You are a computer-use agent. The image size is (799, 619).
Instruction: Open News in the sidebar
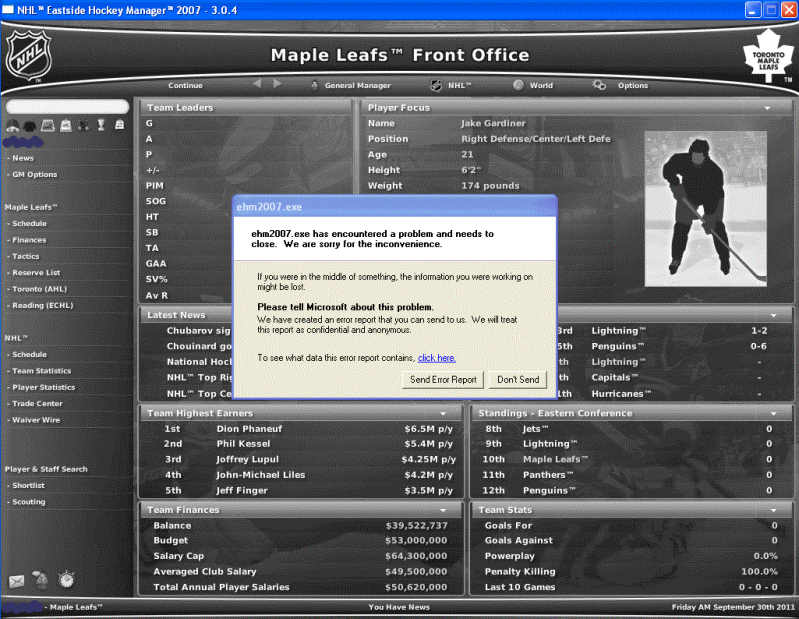click(x=23, y=158)
